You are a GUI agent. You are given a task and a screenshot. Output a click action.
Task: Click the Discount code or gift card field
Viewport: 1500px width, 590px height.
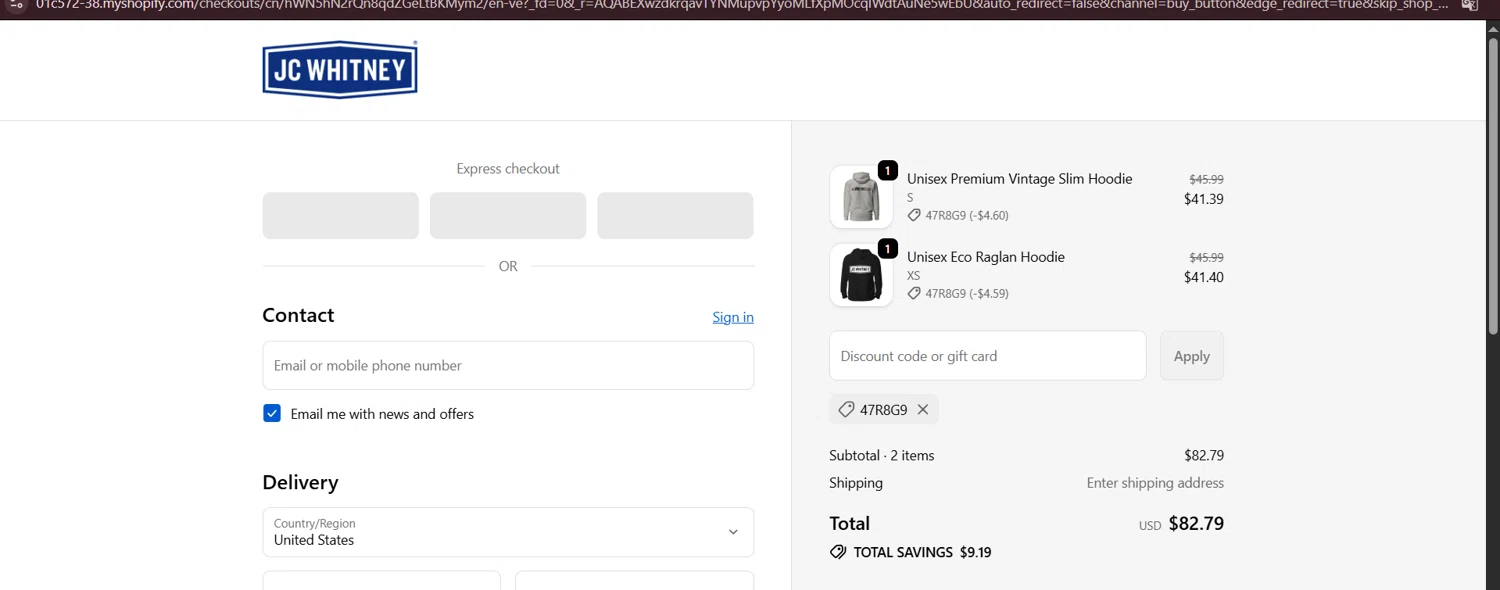tap(987, 356)
